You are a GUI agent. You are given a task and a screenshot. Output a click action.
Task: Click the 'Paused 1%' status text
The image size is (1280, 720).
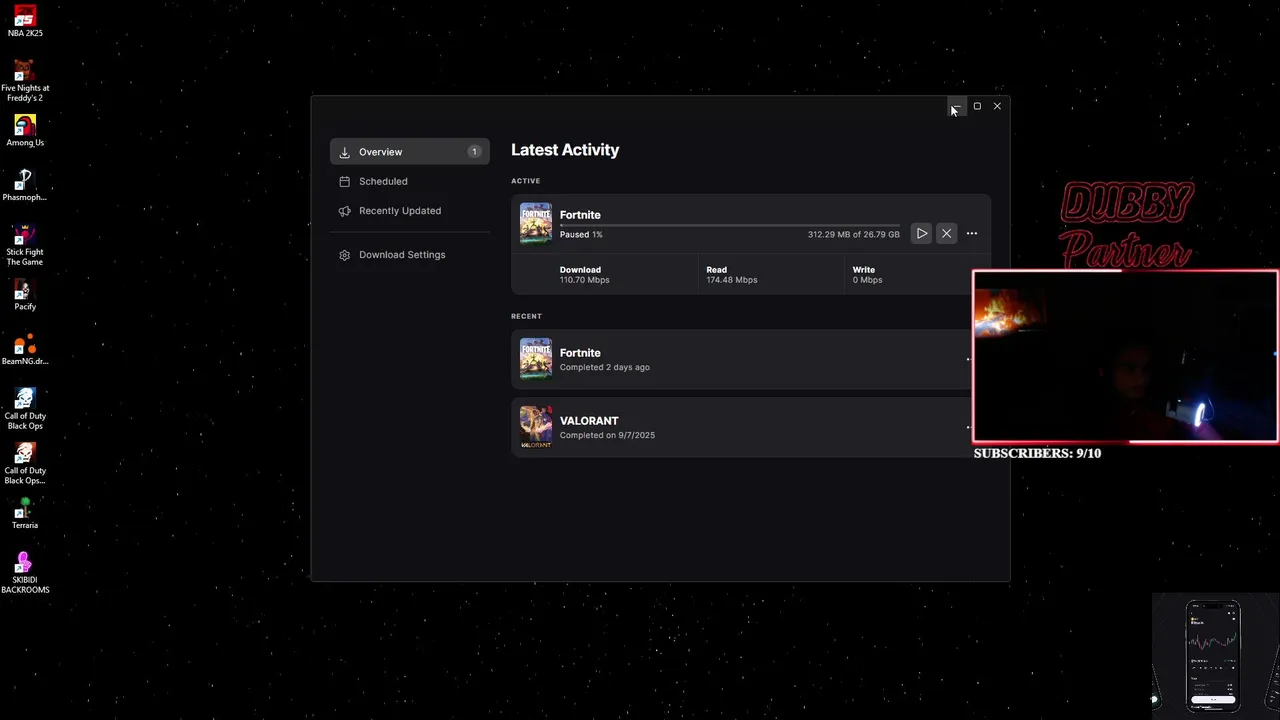point(581,235)
